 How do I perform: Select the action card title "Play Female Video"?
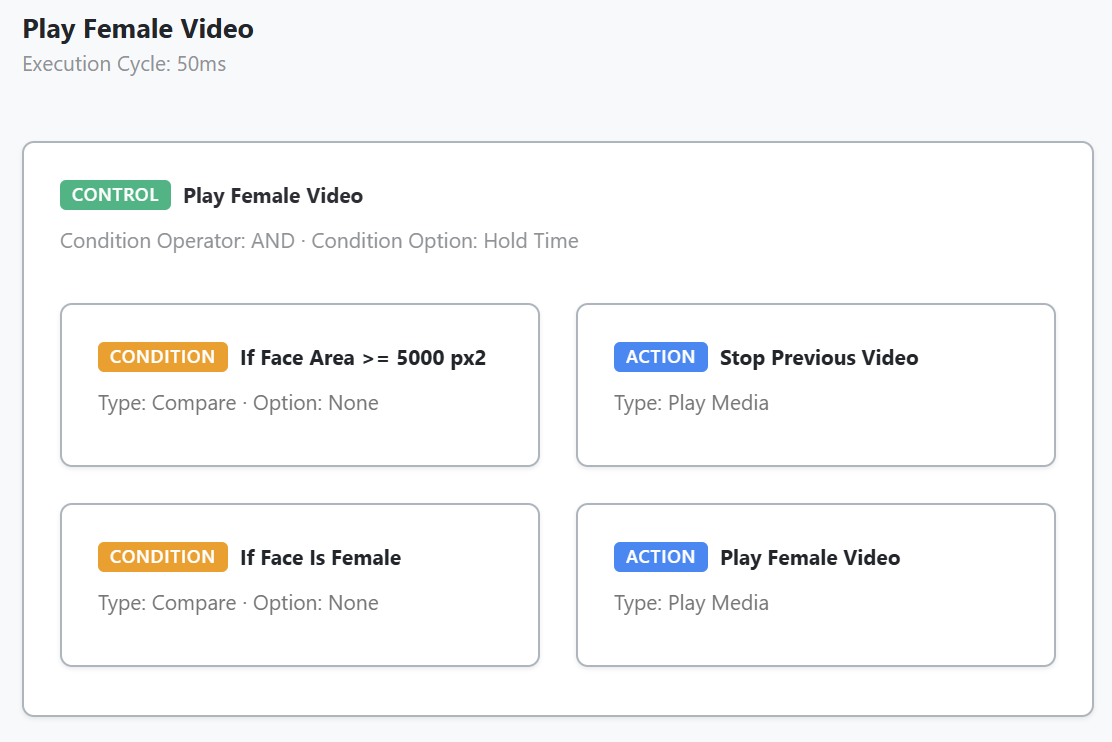click(x=810, y=558)
